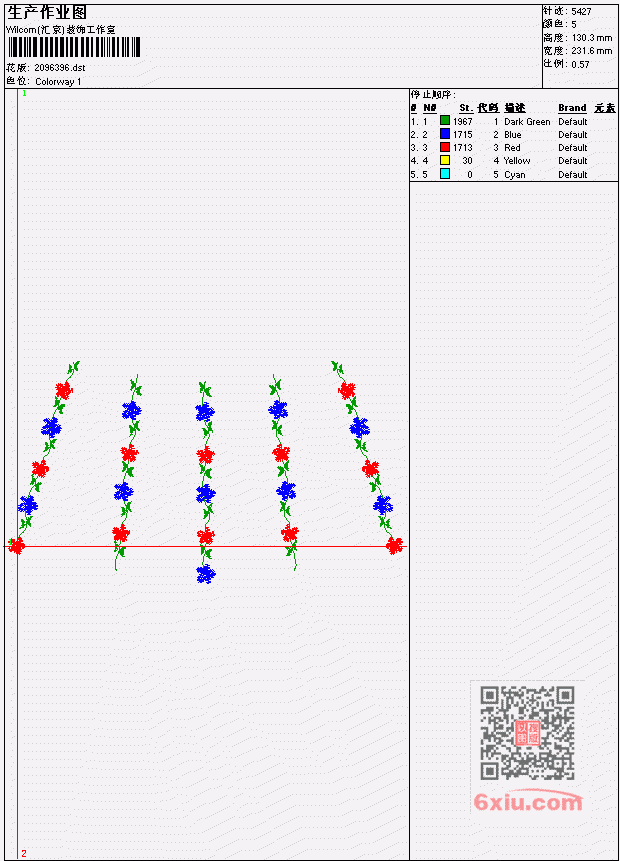Click the scale value 0.57

[580, 65]
